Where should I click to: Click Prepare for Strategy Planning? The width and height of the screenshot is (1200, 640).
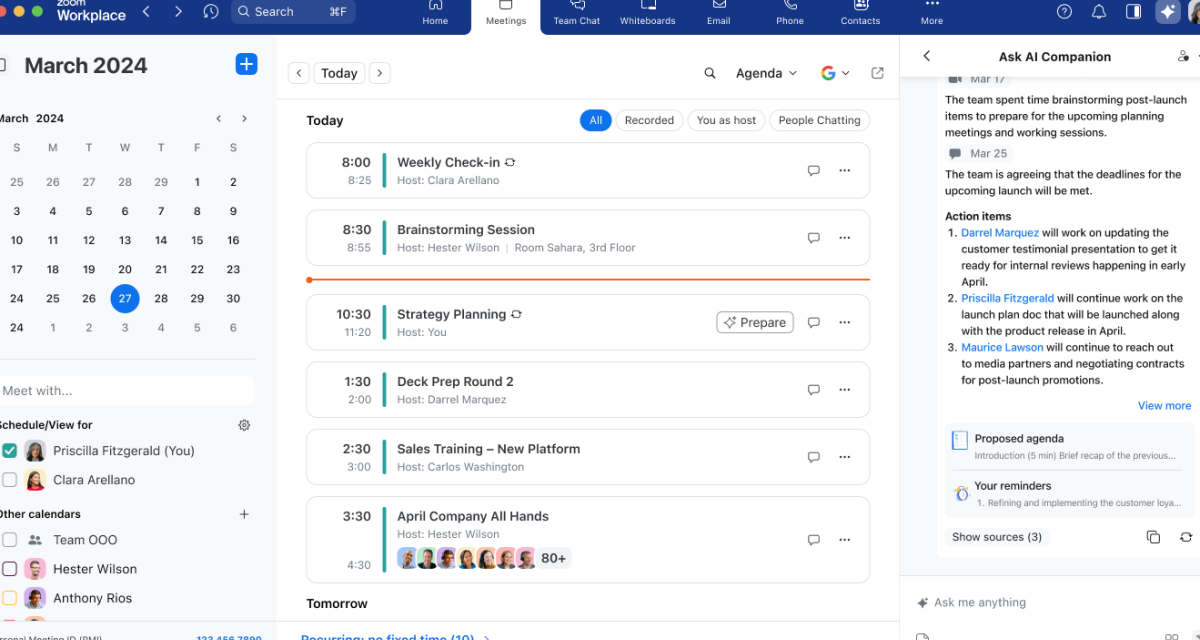(x=755, y=322)
